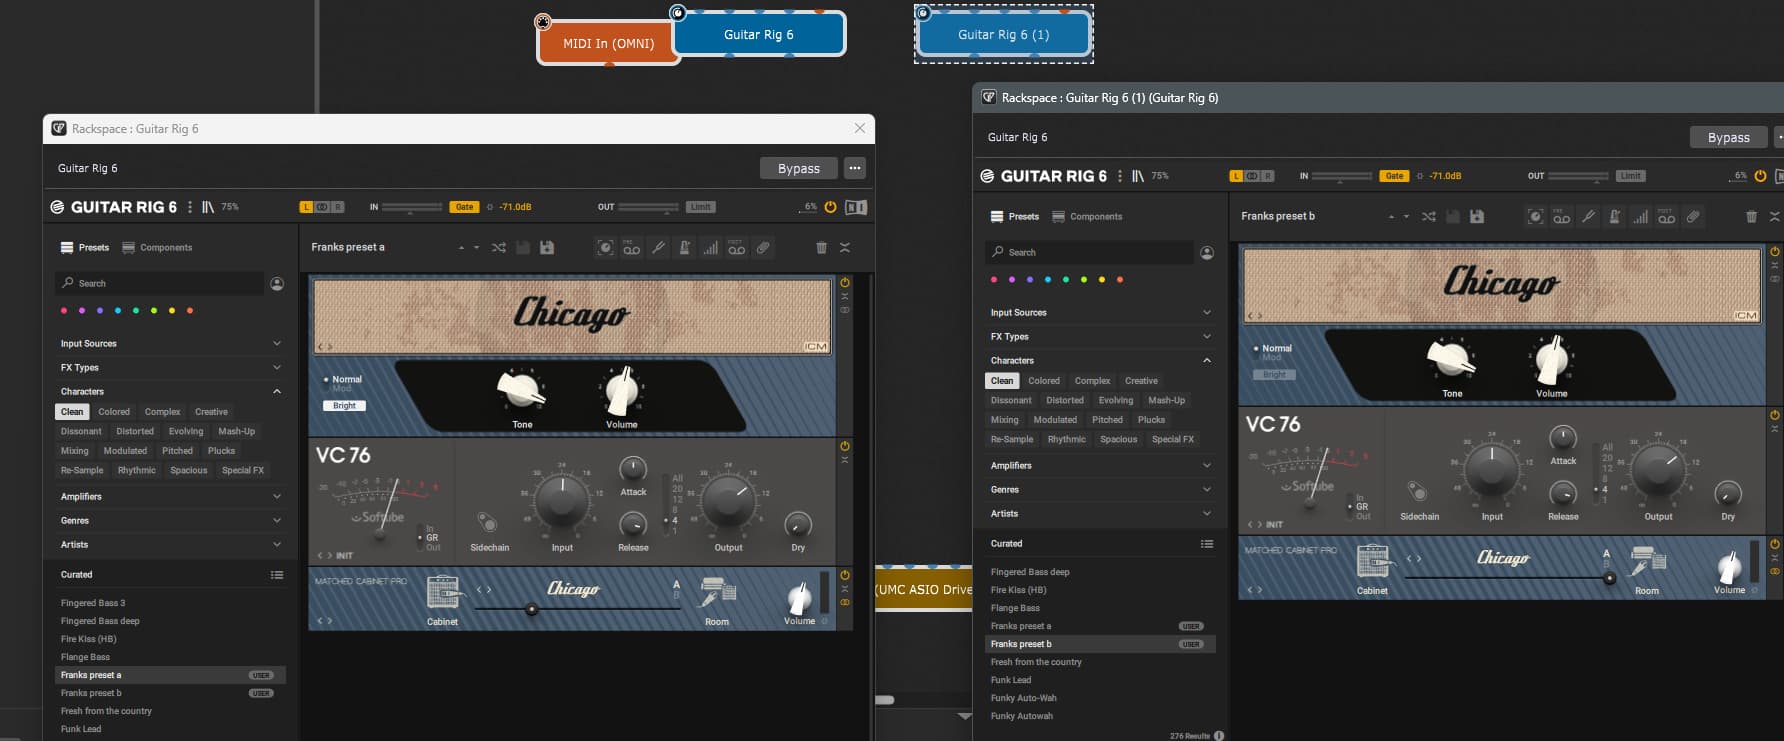Click trash icon to clear left Guitar Rig rack
The width and height of the screenshot is (1784, 741).
point(821,247)
